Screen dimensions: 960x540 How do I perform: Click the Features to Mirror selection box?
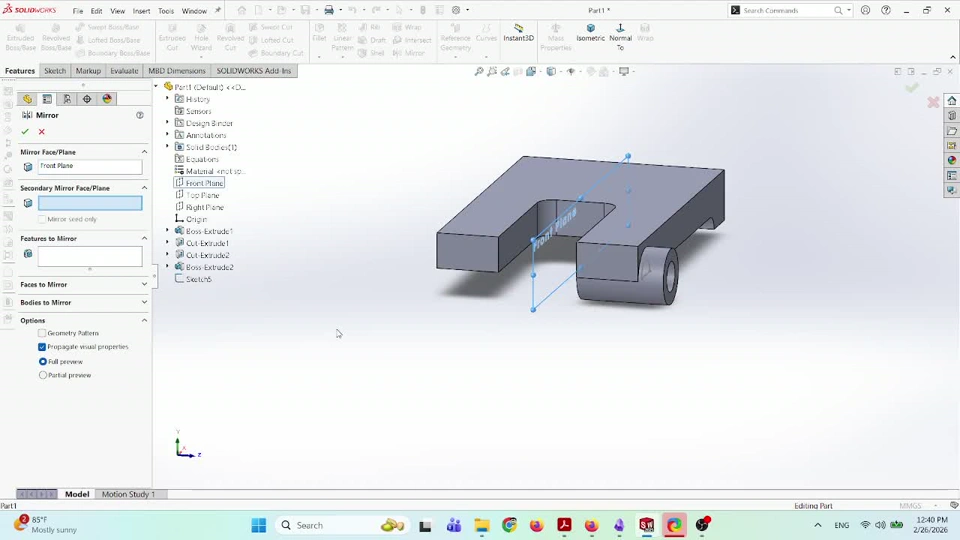coord(90,257)
